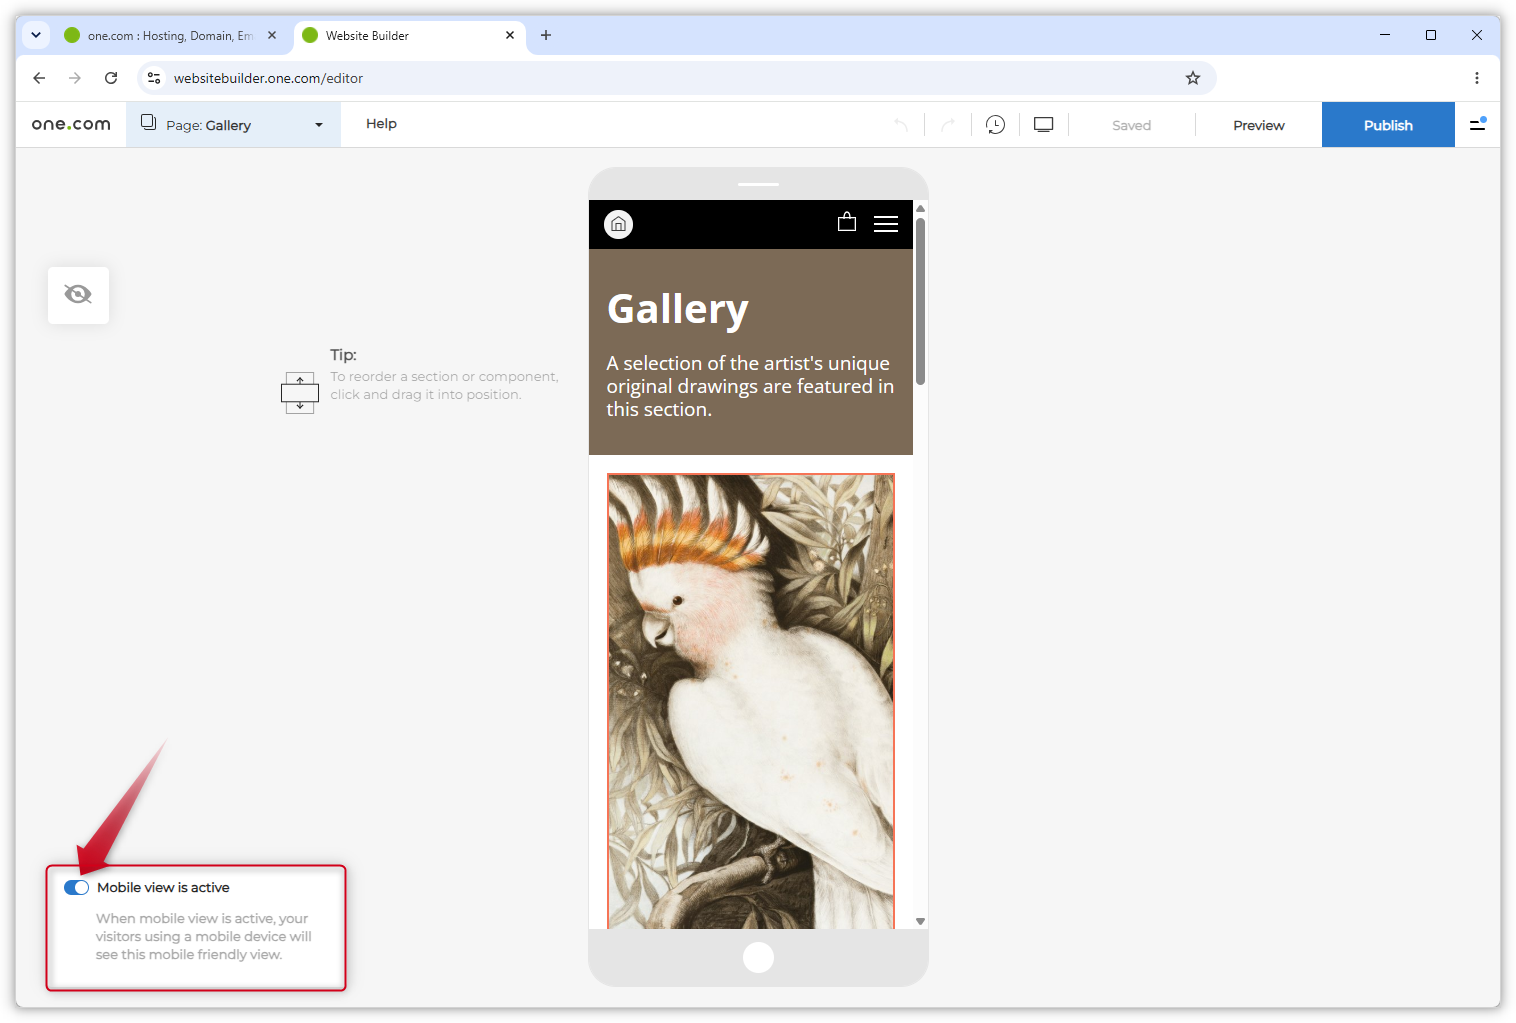Open the Help menu
Image resolution: width=1516 pixels, height=1023 pixels.
click(381, 124)
